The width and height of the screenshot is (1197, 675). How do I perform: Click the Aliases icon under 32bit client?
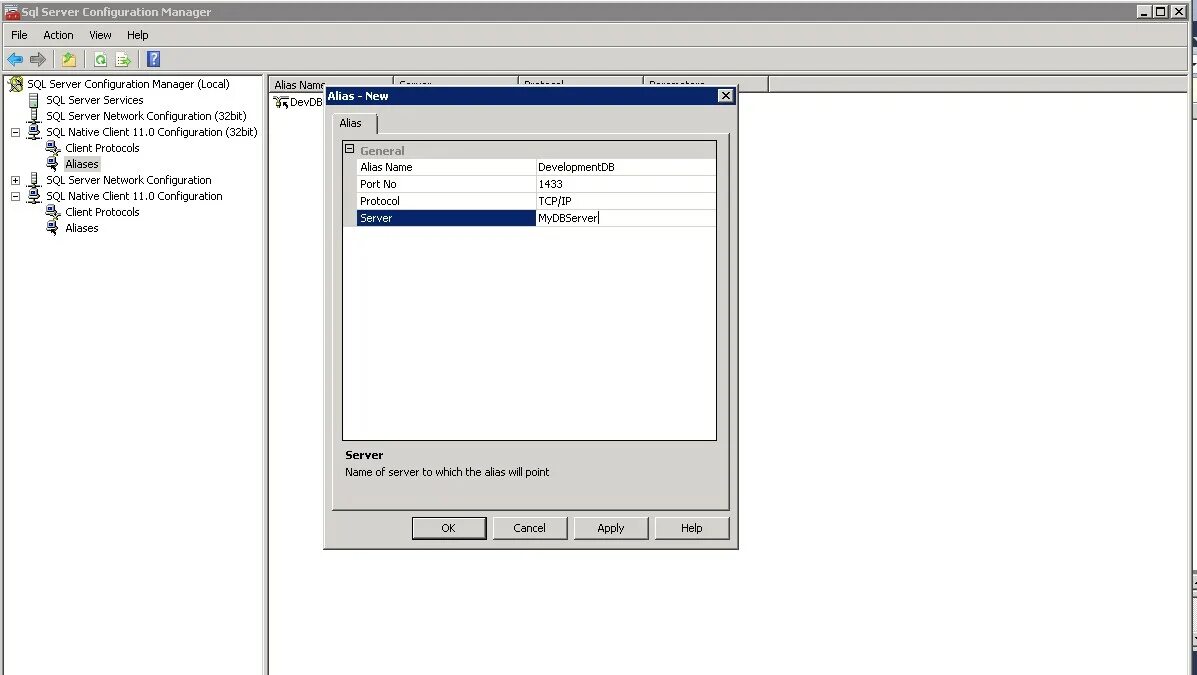pyautogui.click(x=53, y=164)
